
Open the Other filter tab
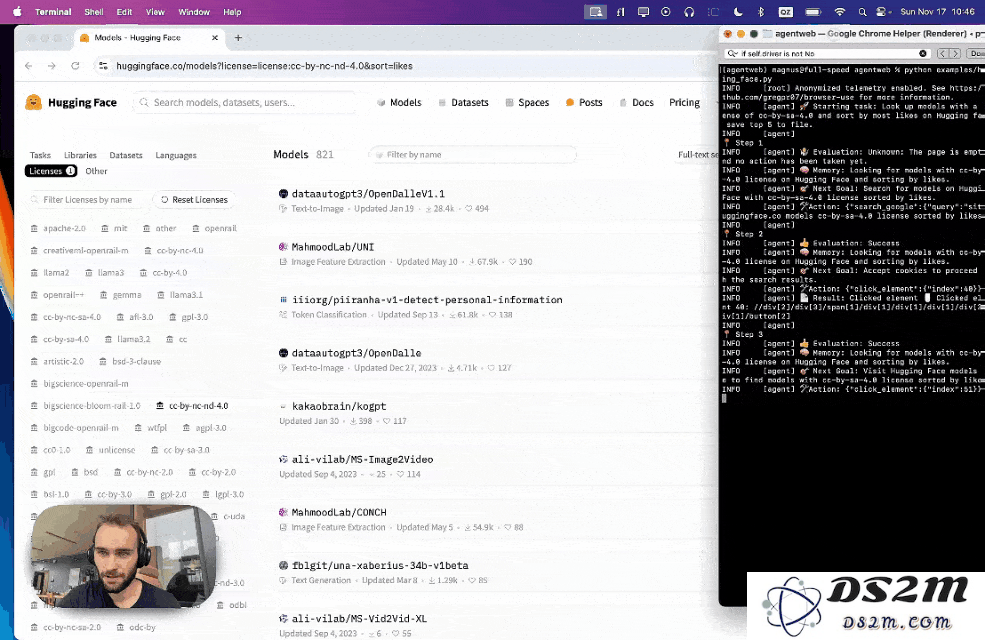point(96,171)
